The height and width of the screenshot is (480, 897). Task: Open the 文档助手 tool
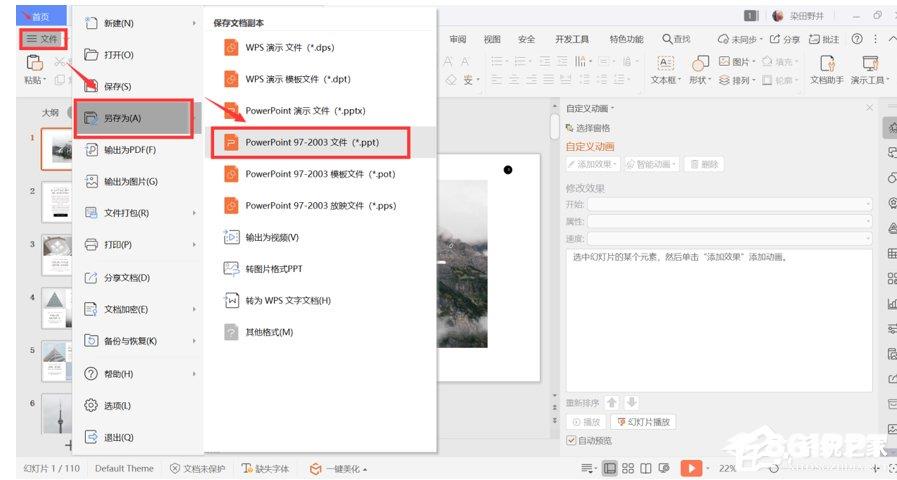coord(827,70)
